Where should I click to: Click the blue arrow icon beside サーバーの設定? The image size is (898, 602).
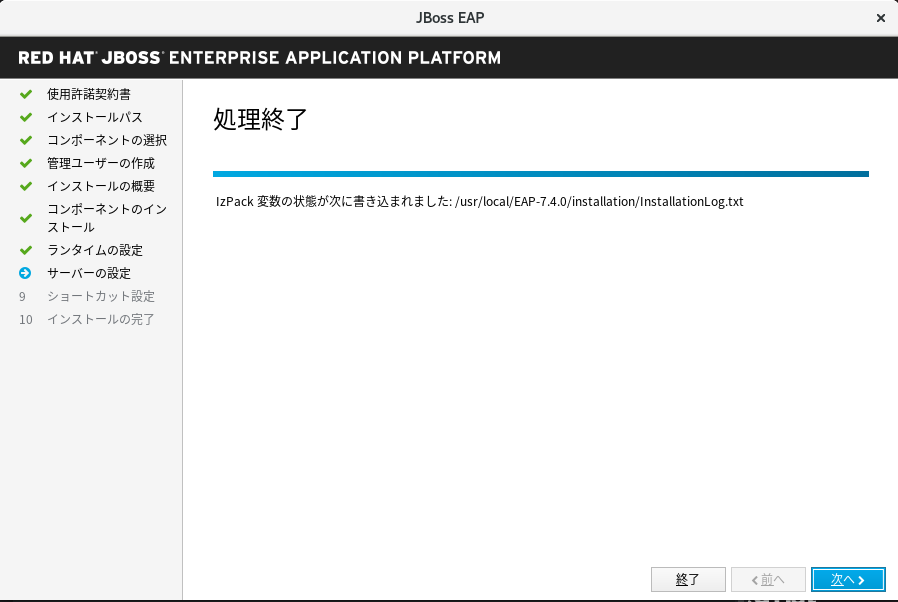coord(25,273)
